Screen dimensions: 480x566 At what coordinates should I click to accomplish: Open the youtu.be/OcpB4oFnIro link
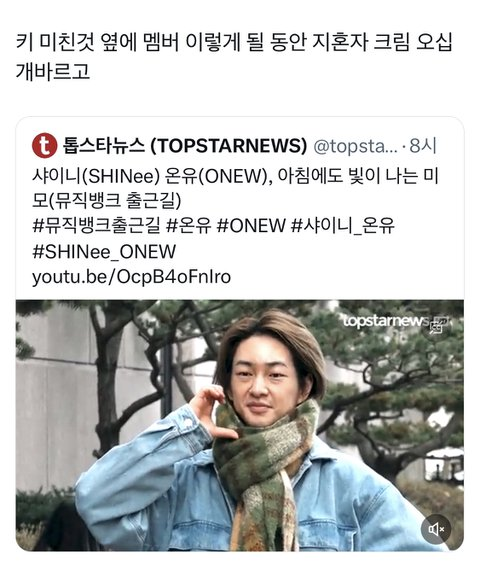(131, 277)
